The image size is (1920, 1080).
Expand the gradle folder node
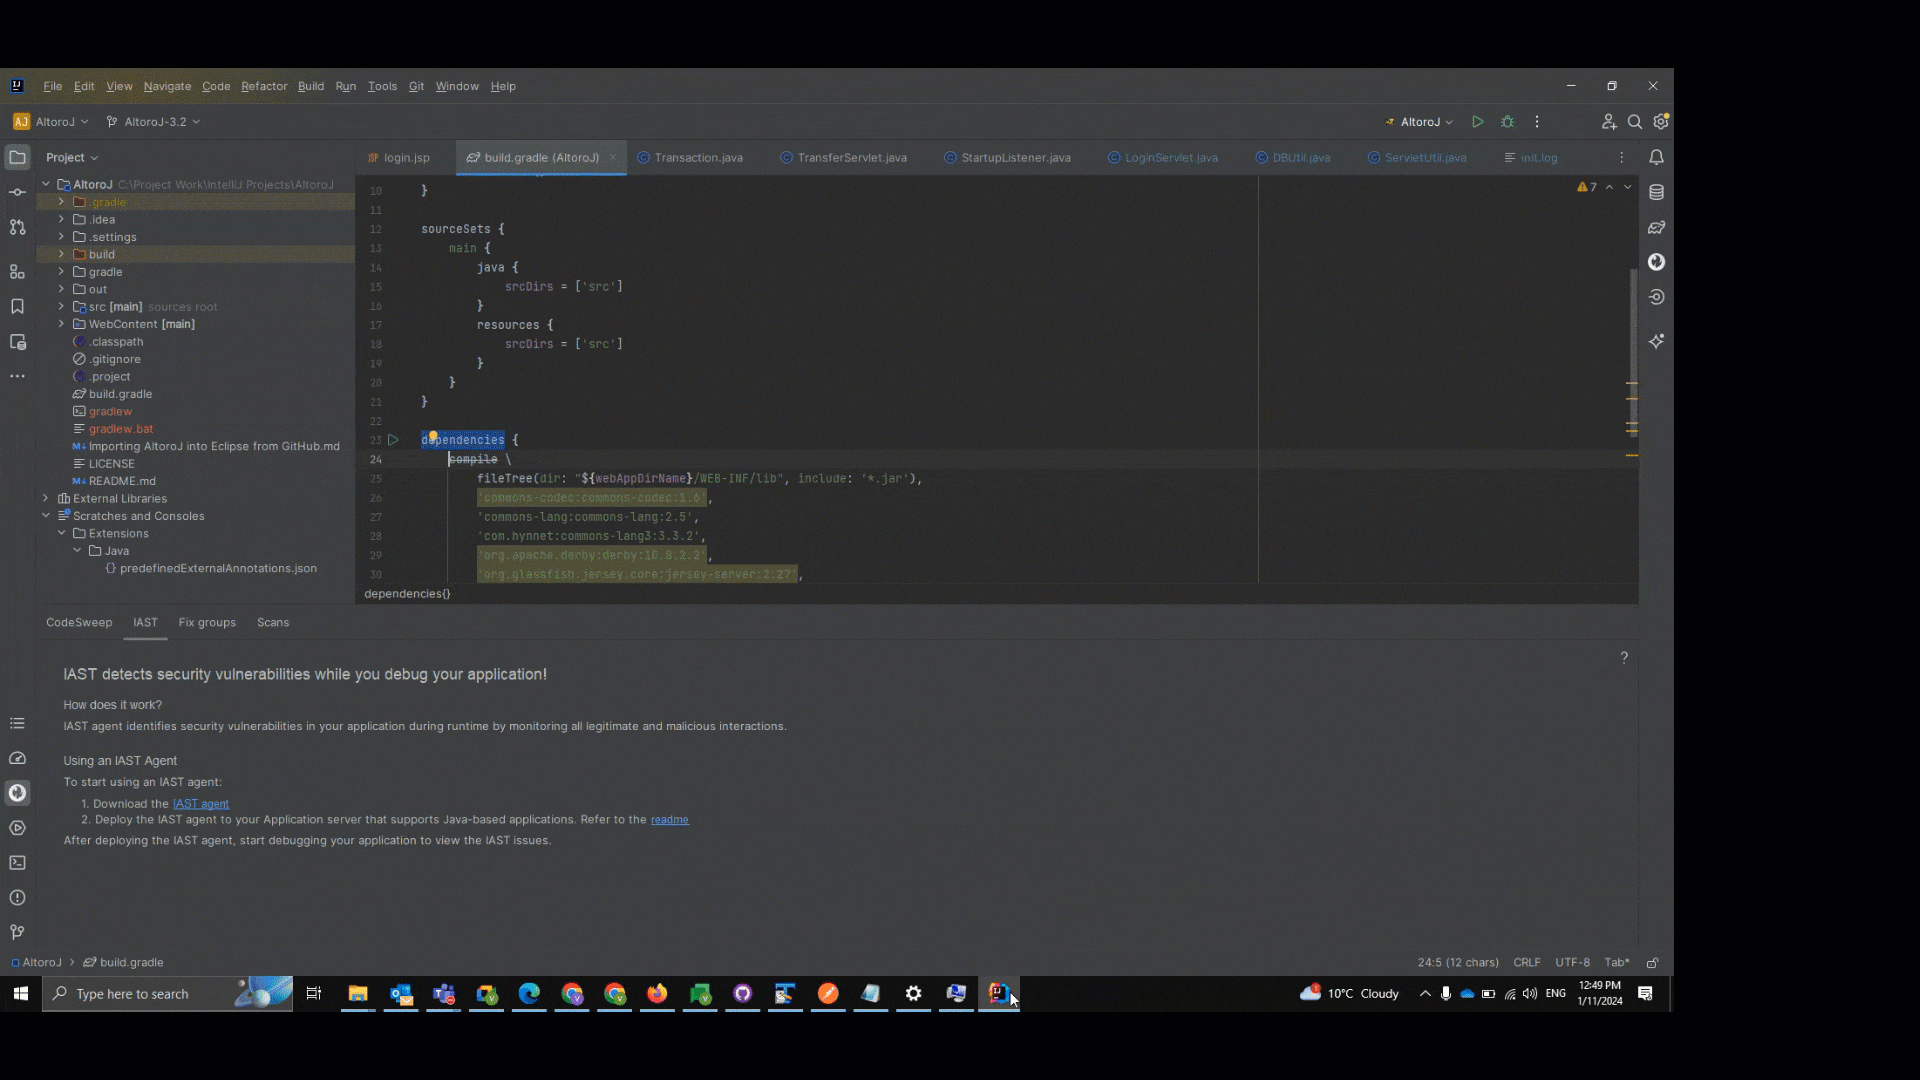pyautogui.click(x=61, y=272)
